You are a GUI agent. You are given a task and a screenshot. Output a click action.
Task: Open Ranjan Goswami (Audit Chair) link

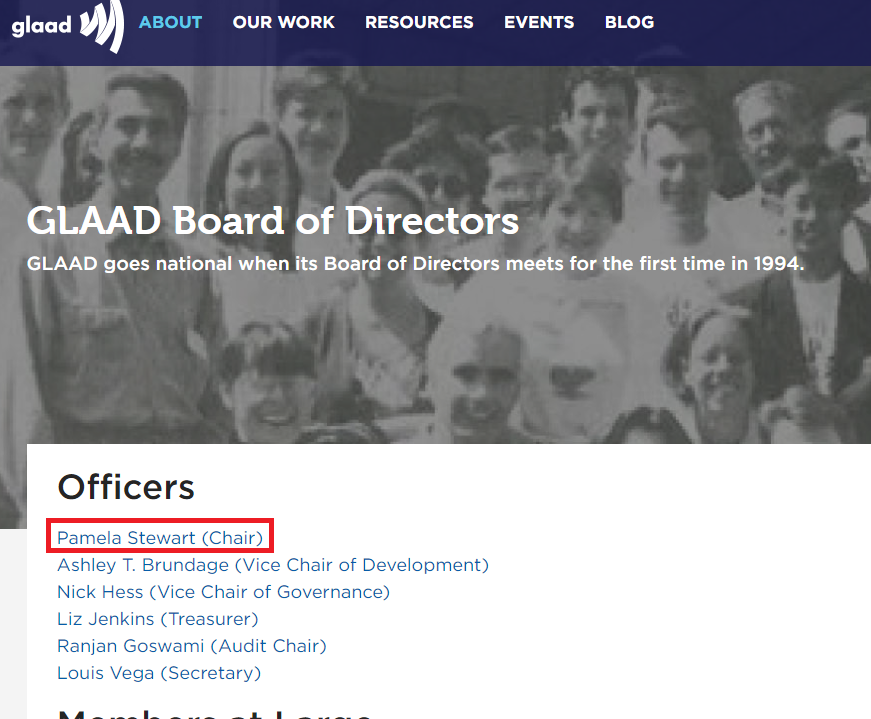pyautogui.click(x=192, y=646)
